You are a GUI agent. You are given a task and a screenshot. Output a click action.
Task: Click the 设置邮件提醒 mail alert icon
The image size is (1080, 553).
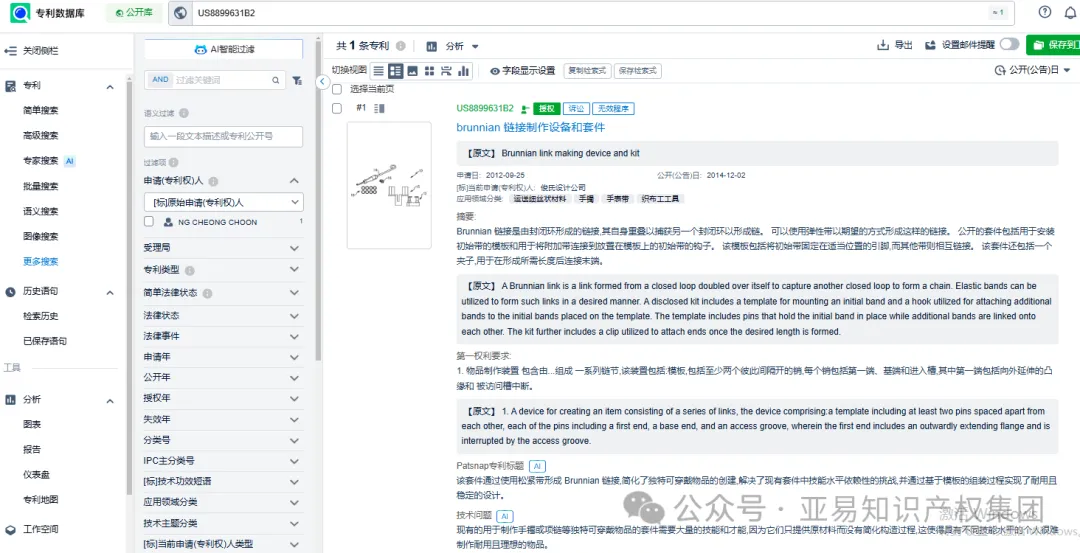[x=931, y=45]
